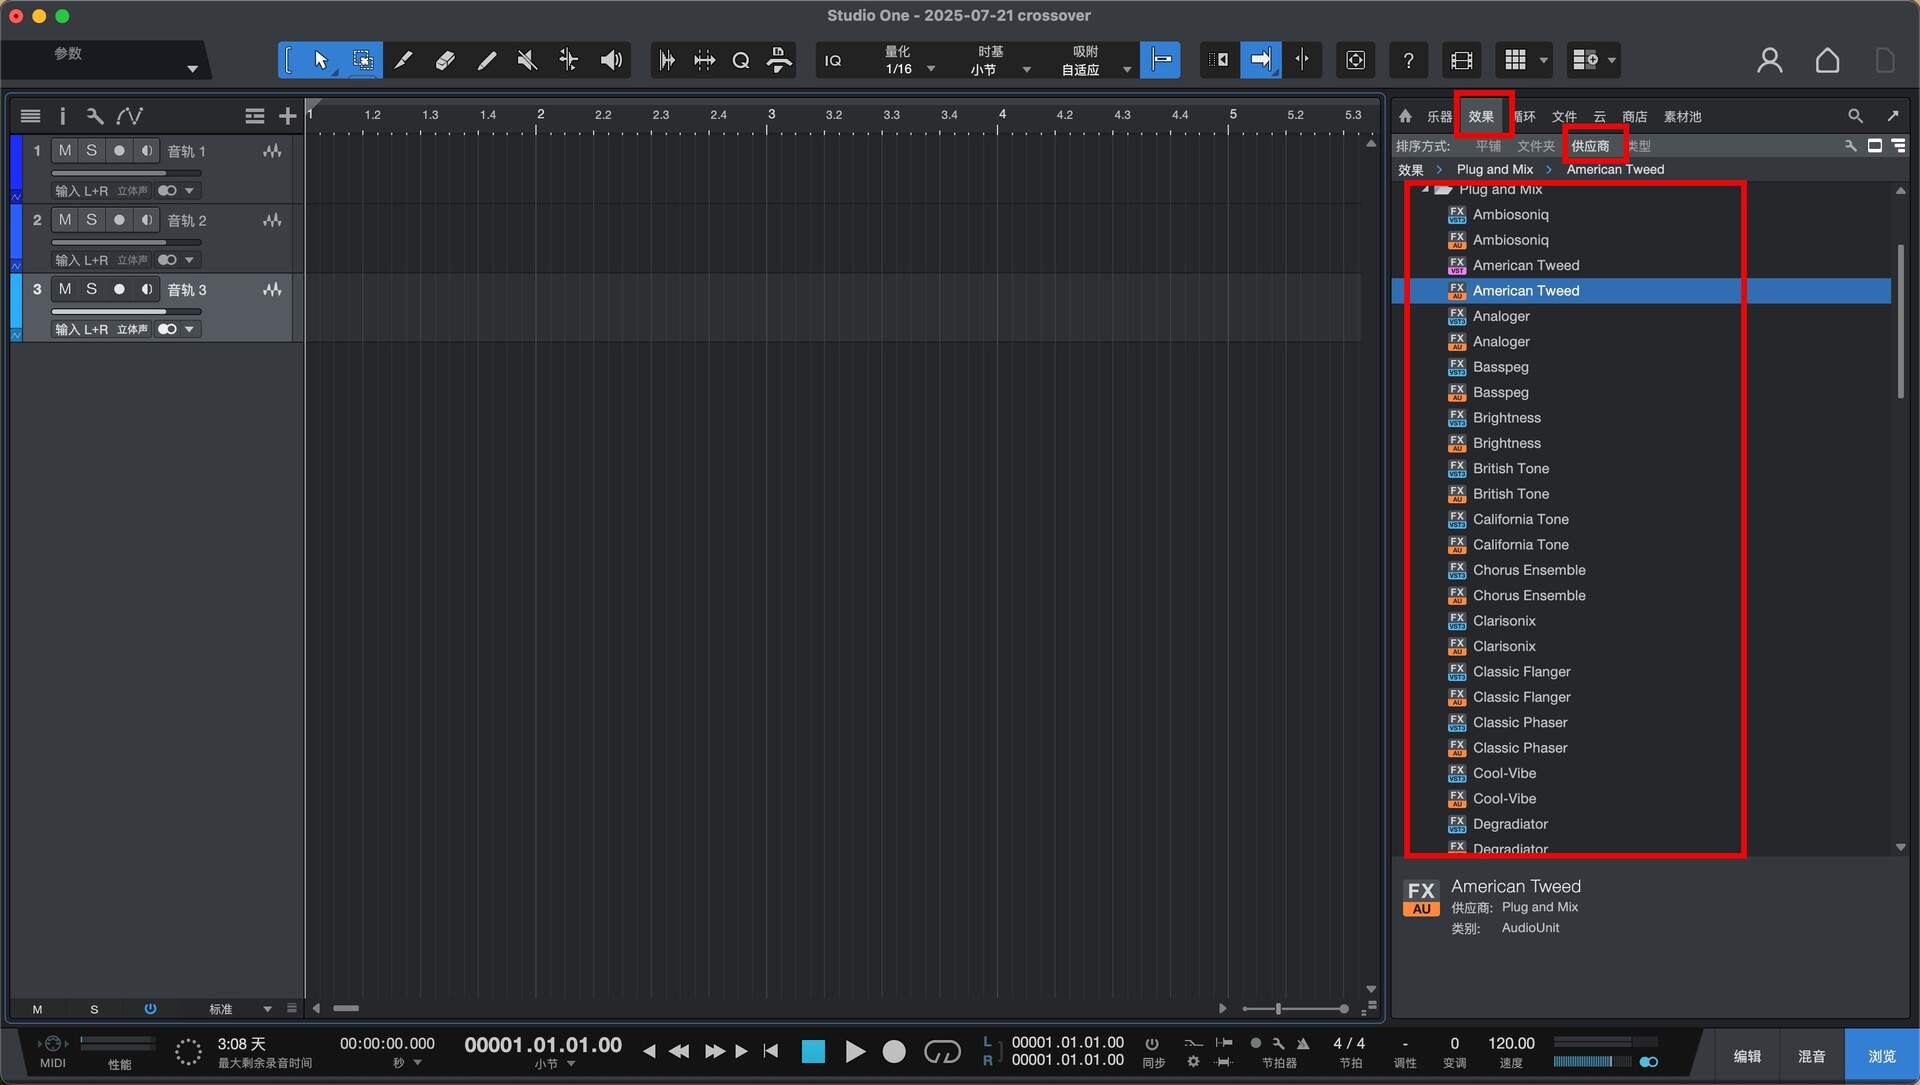Toggle global power button under tracks
1920x1085 pixels.
tap(150, 1008)
